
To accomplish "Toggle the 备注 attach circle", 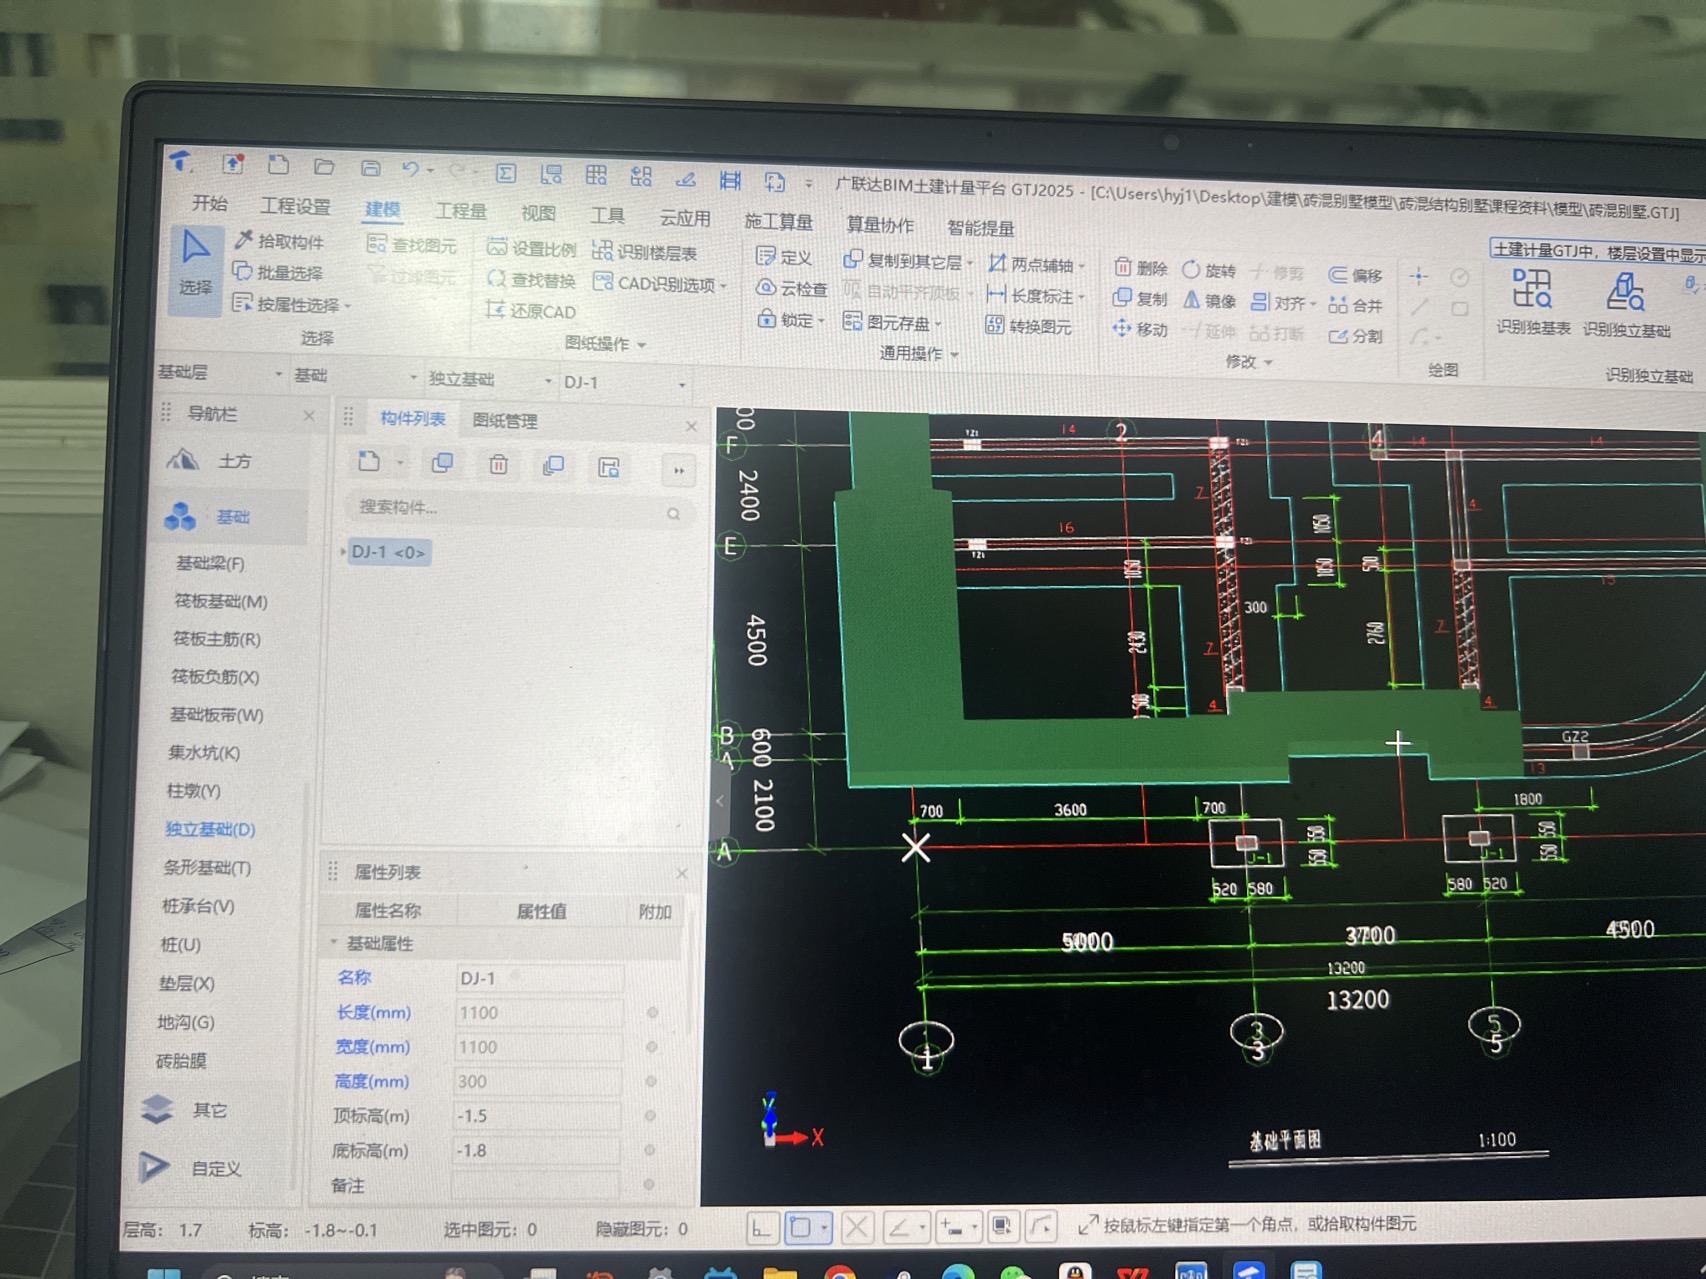I will pyautogui.click(x=648, y=1185).
